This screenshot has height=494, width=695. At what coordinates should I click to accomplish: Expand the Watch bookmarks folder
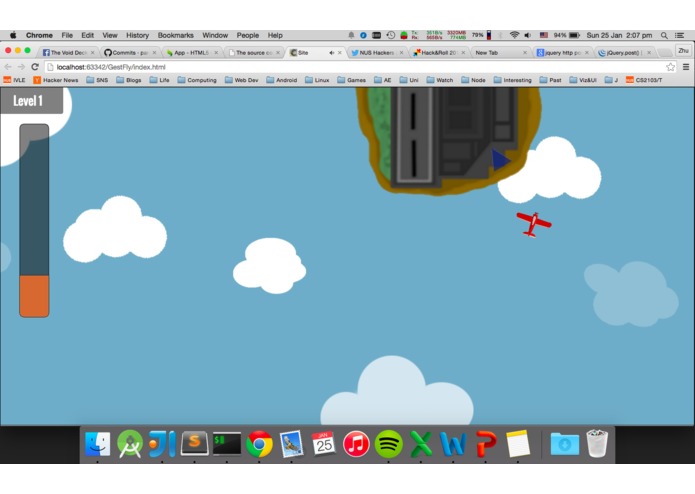[440, 80]
